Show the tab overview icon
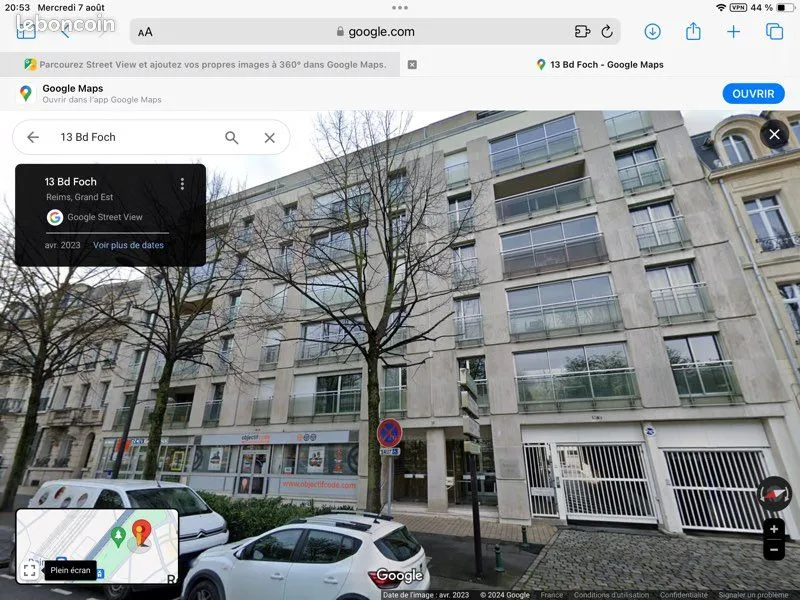 pyautogui.click(x=774, y=32)
